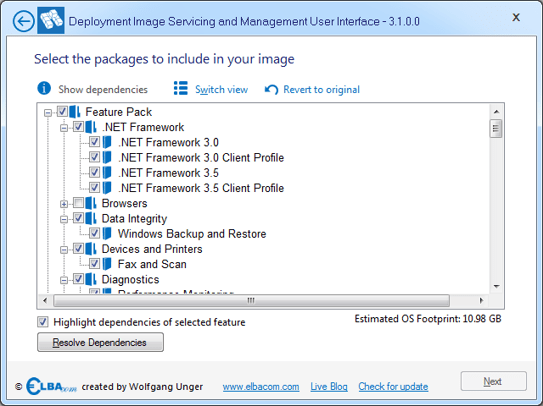The width and height of the screenshot is (543, 406).
Task: Click the horizontal scrollbar left arrow
Action: pos(45,300)
